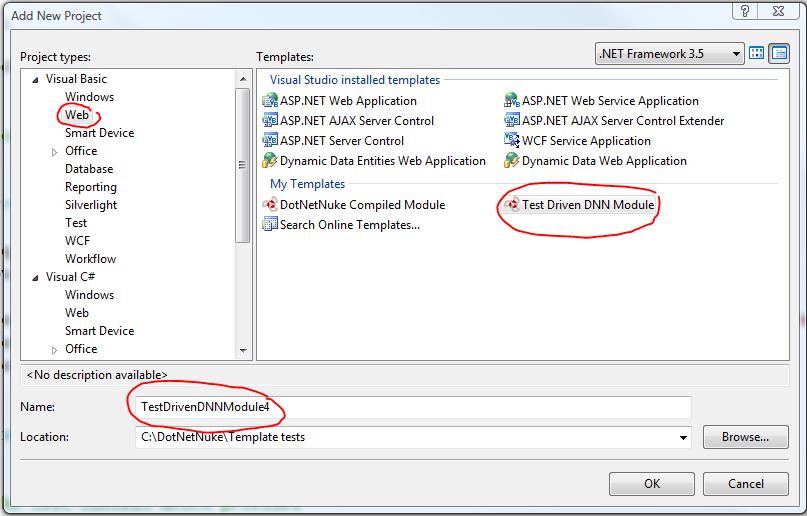Switch templates view to small icons list
The image size is (807, 516).
(779, 53)
